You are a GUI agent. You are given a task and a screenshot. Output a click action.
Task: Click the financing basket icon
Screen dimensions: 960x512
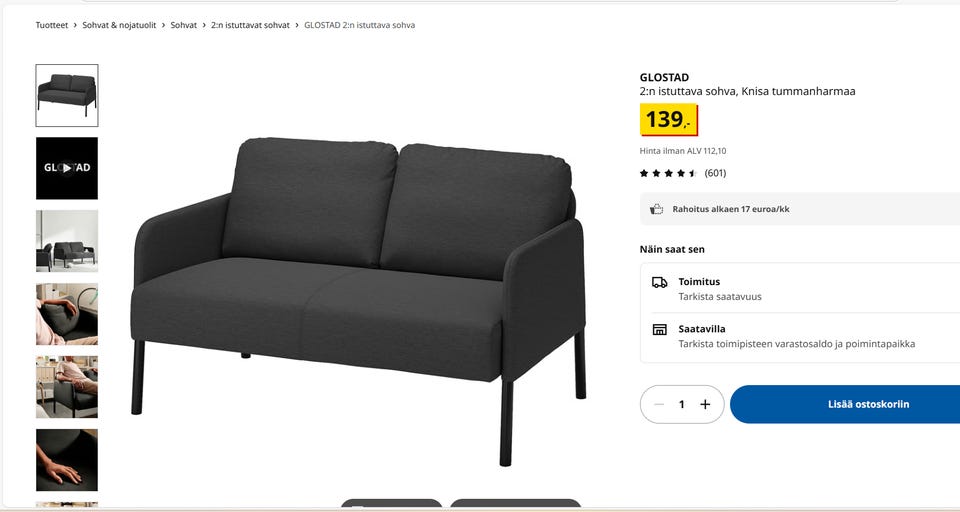coord(656,209)
